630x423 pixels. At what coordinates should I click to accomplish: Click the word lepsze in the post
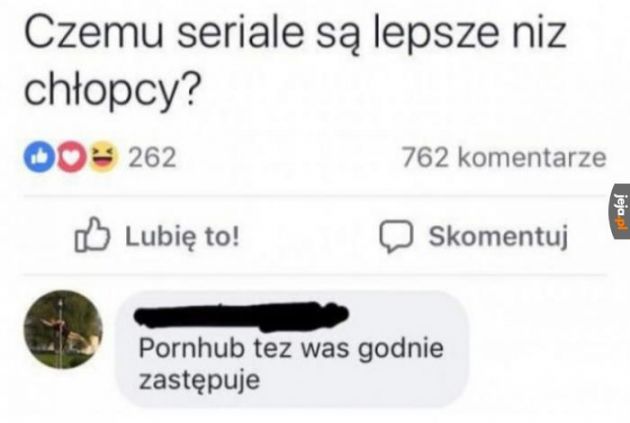point(436,36)
